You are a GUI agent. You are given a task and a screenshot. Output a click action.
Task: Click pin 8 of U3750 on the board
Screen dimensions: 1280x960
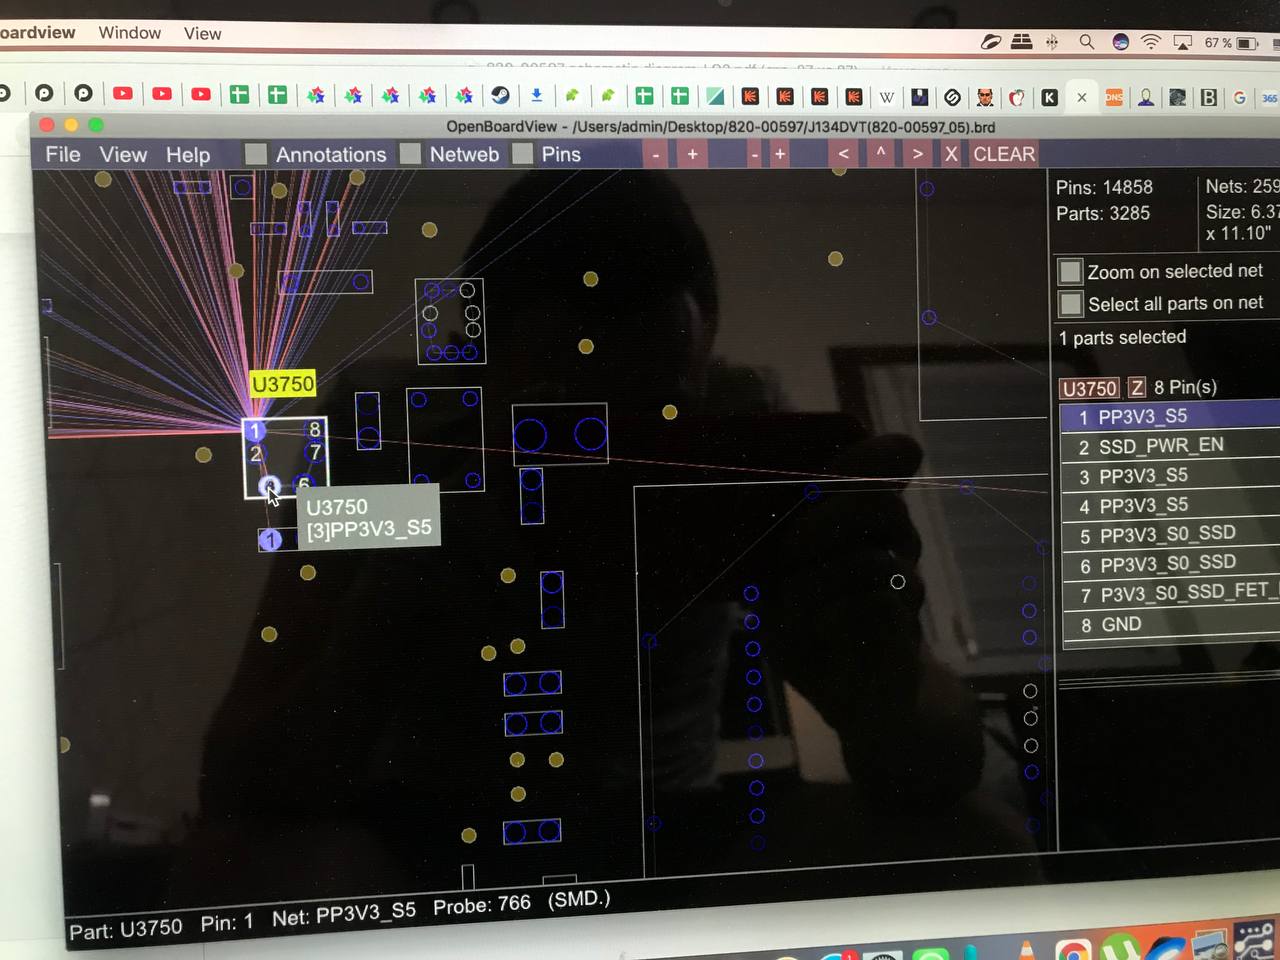point(314,429)
